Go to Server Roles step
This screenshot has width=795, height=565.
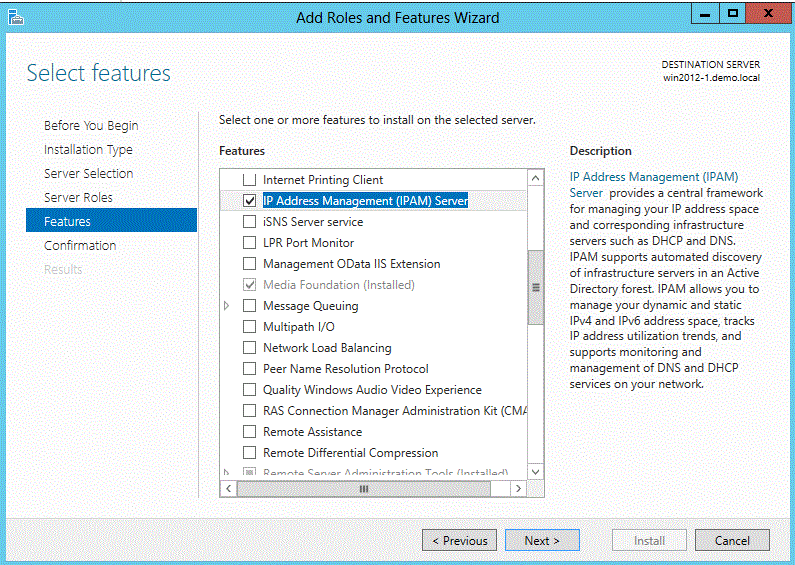78,197
